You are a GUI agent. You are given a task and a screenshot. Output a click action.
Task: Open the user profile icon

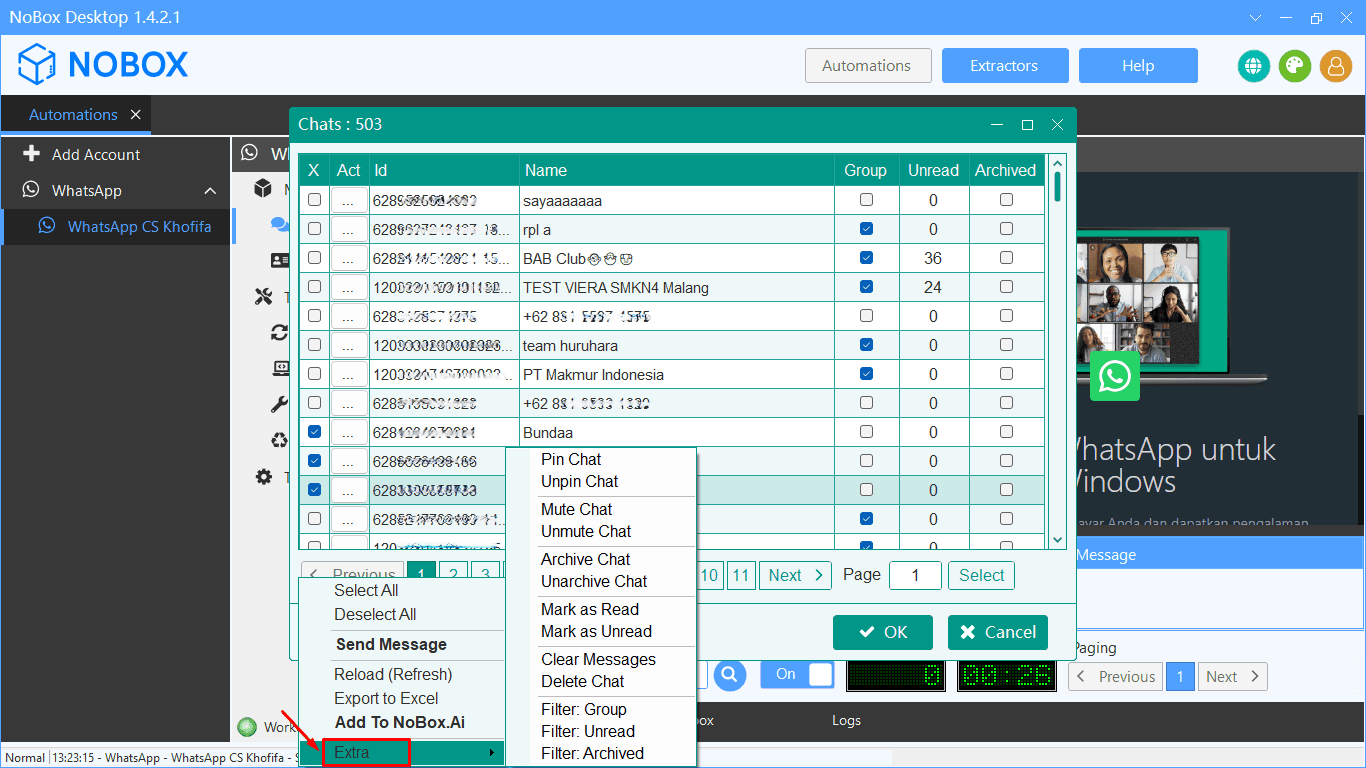1335,66
